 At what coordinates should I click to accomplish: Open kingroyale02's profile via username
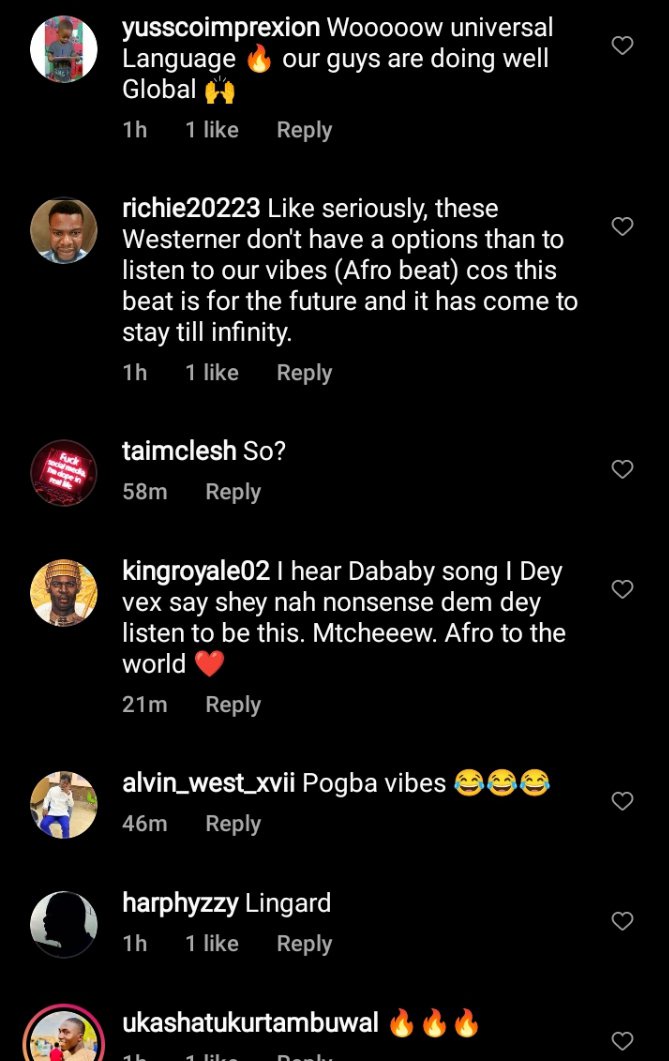[x=196, y=572]
